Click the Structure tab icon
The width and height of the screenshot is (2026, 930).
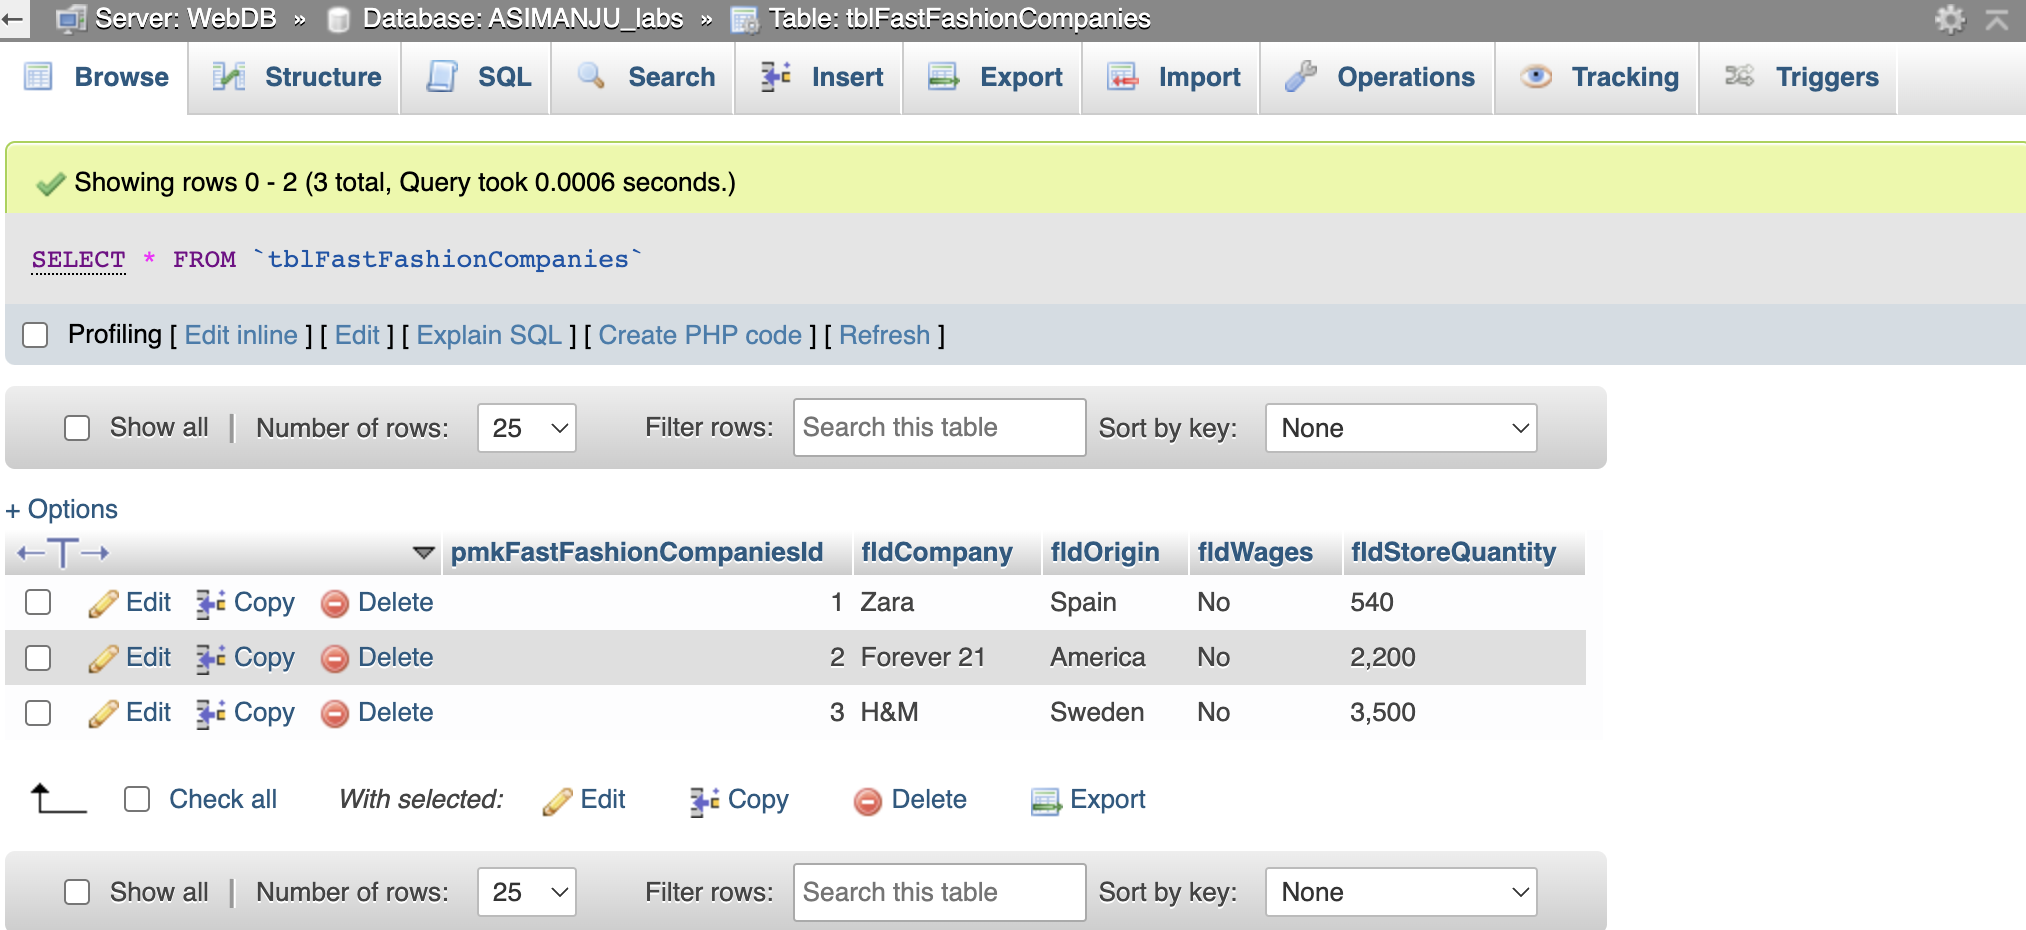click(x=229, y=76)
